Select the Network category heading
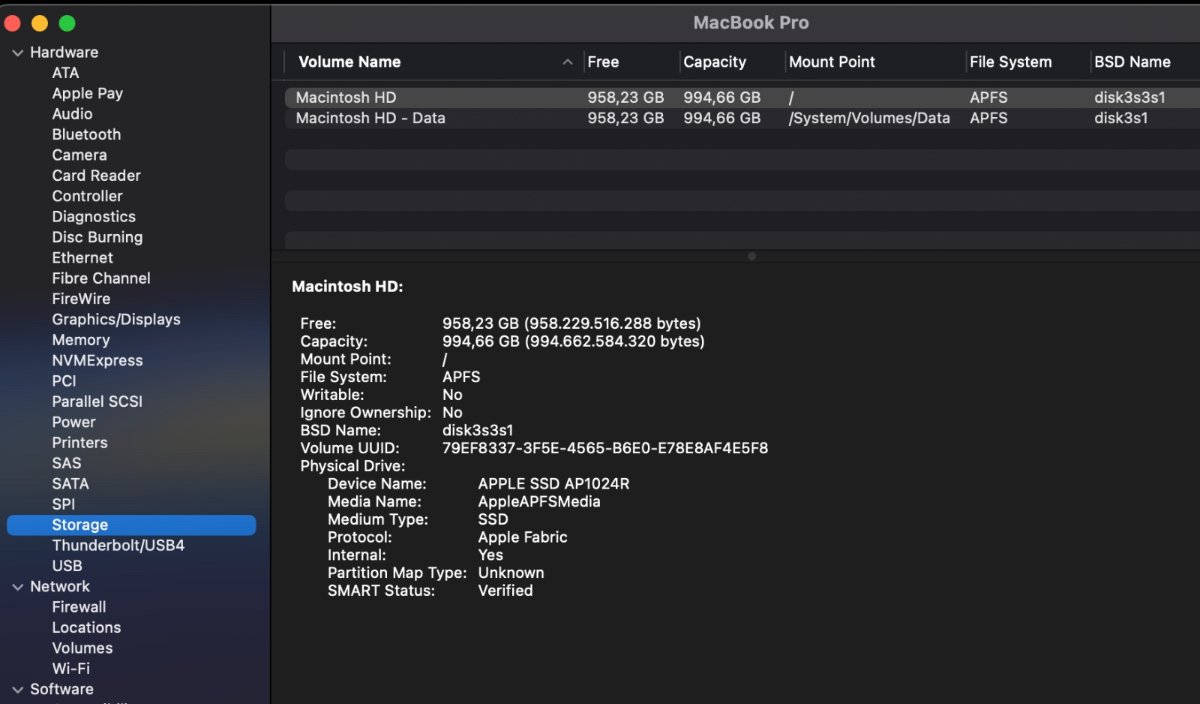1200x704 pixels. coord(60,586)
